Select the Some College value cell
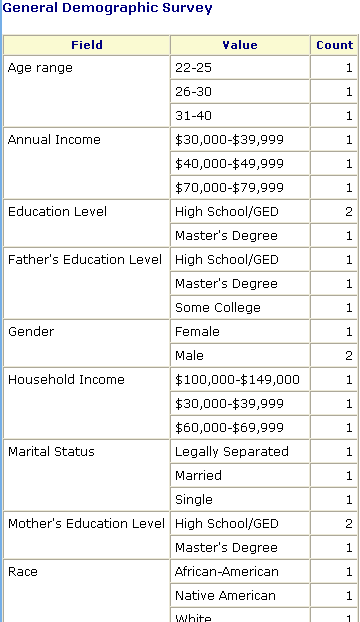 coord(240,307)
